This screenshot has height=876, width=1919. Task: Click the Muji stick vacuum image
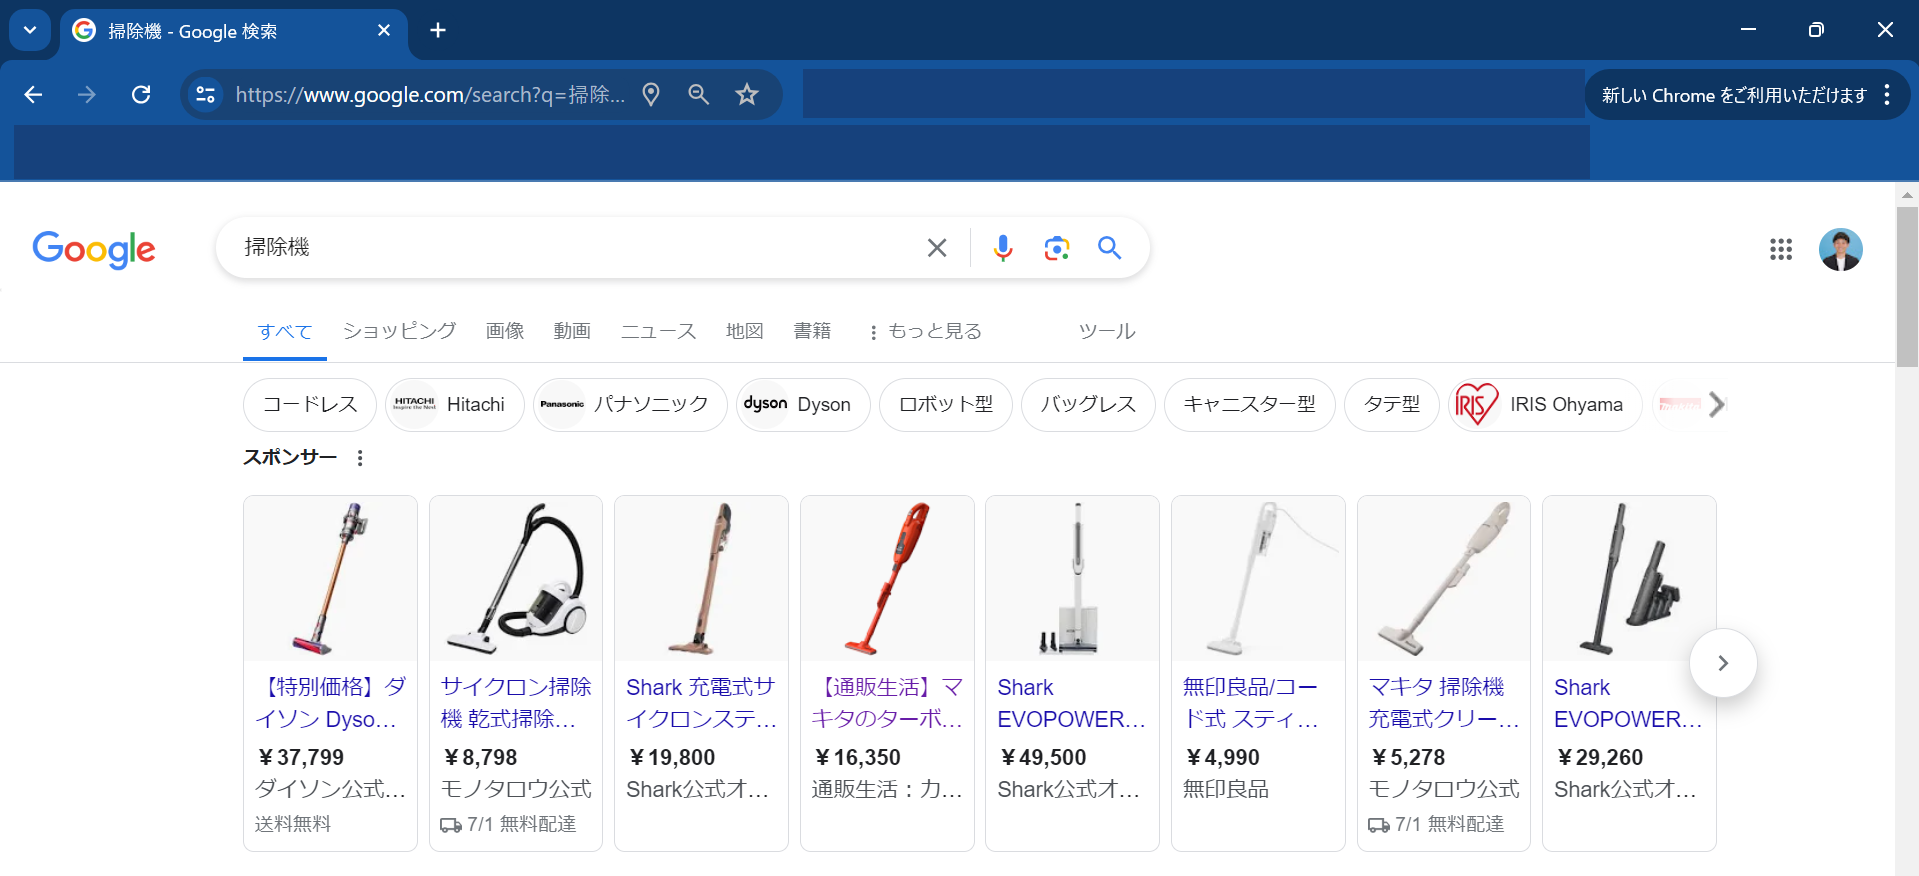pyautogui.click(x=1259, y=578)
